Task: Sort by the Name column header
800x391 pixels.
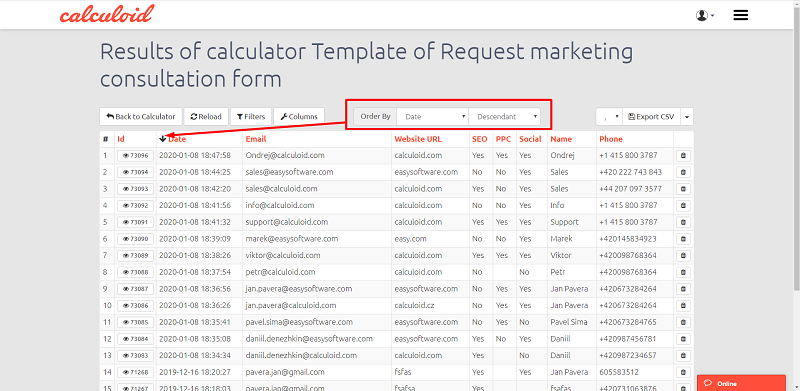Action: click(x=561, y=139)
